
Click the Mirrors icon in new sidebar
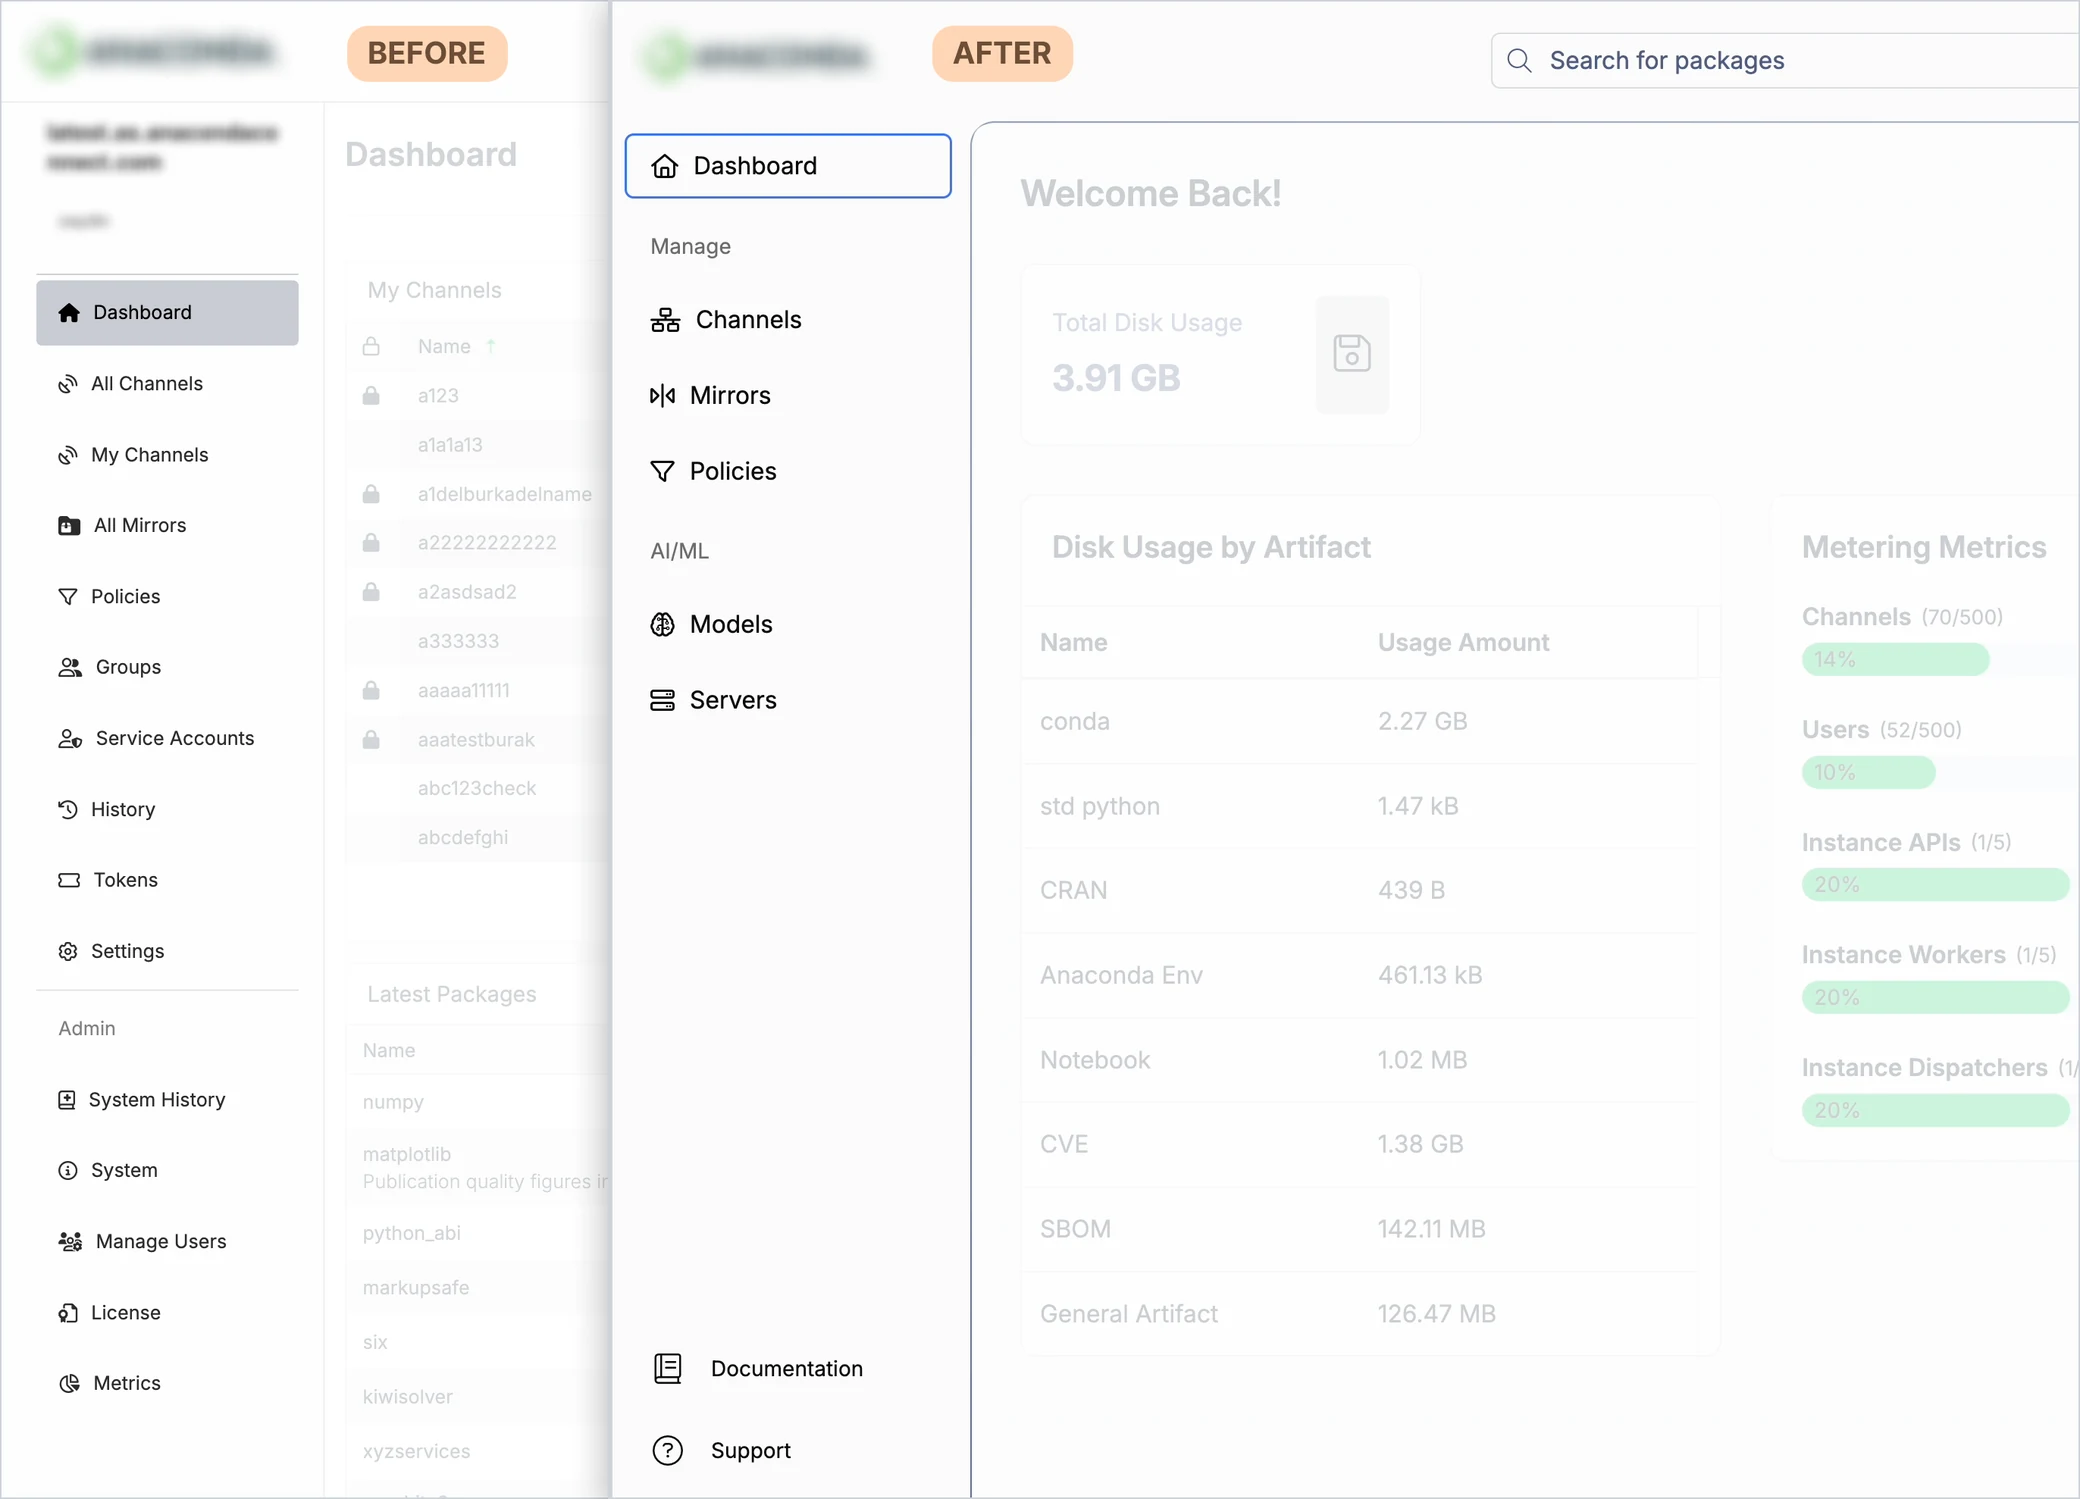662,396
